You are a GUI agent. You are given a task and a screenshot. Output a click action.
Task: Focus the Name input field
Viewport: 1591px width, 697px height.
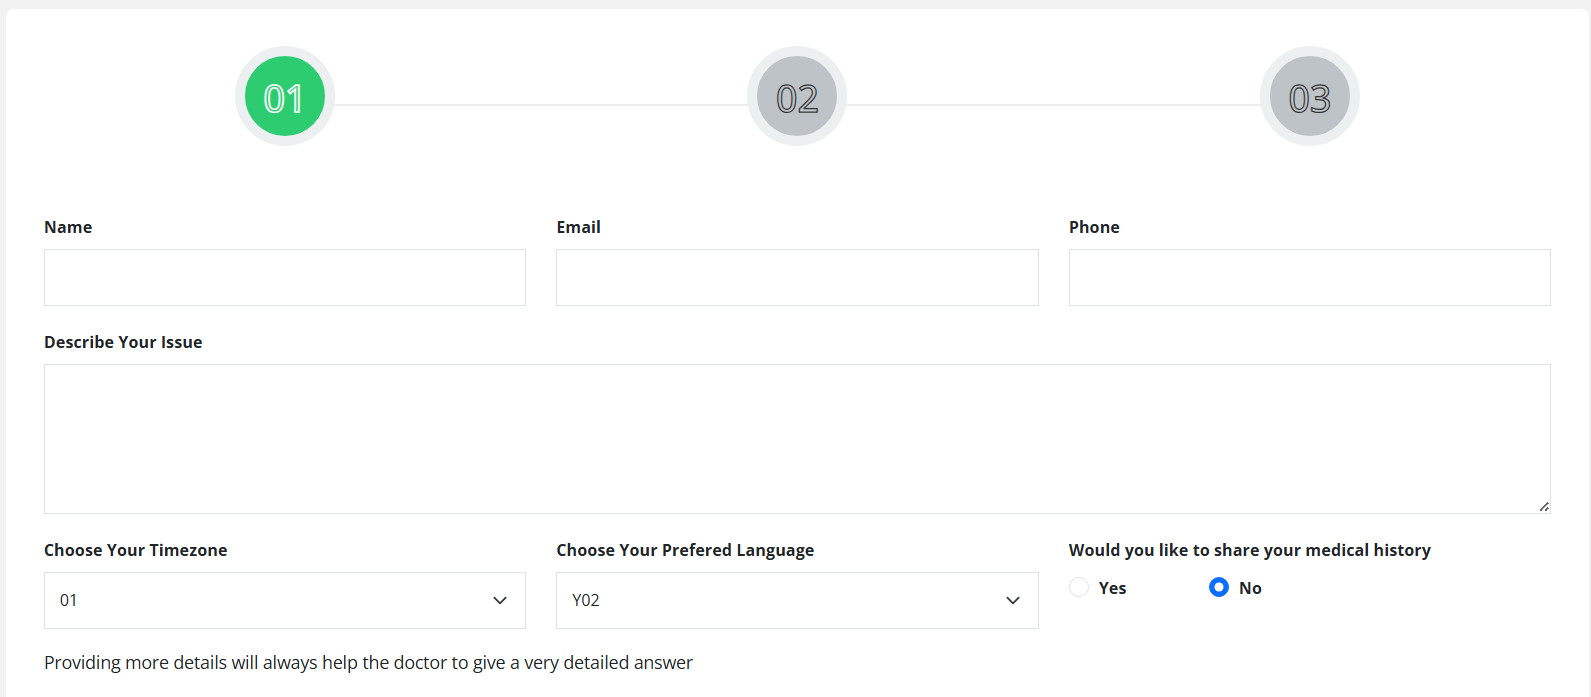285,277
